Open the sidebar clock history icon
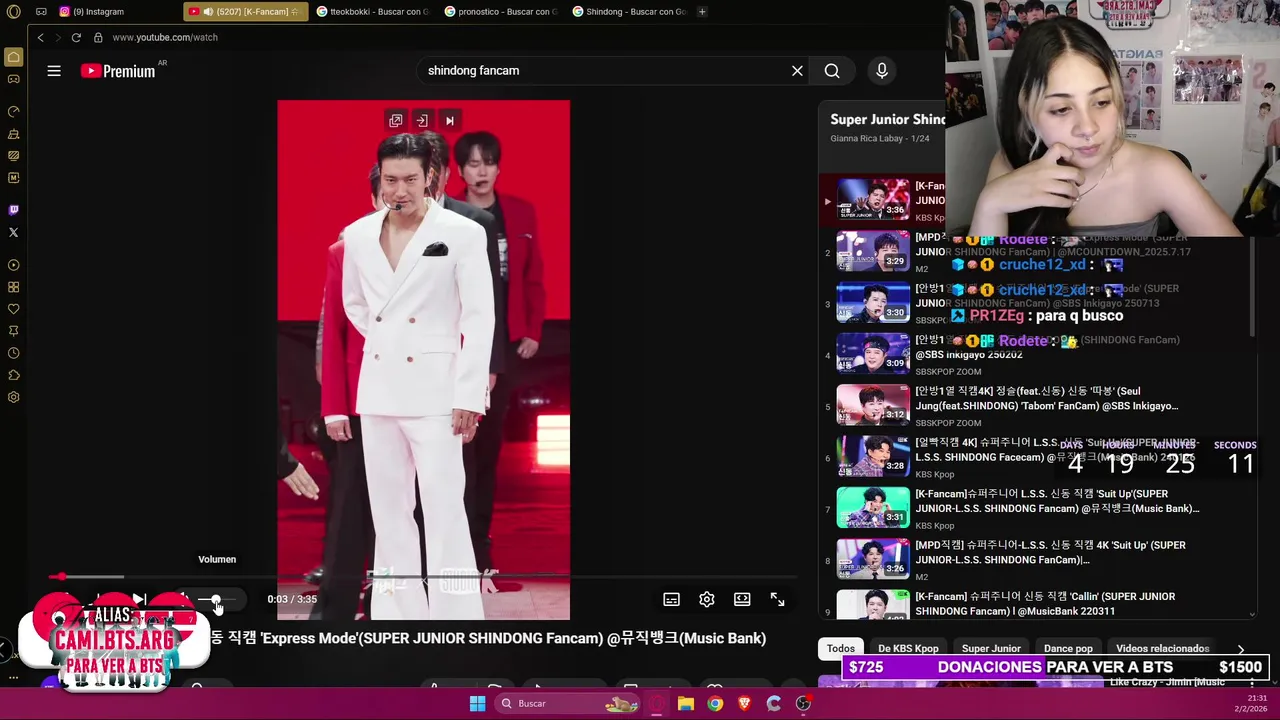The image size is (1280, 720). pos(13,353)
